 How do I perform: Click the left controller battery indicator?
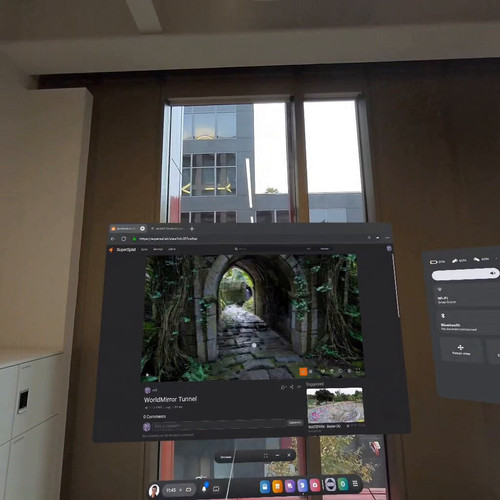pos(459,261)
